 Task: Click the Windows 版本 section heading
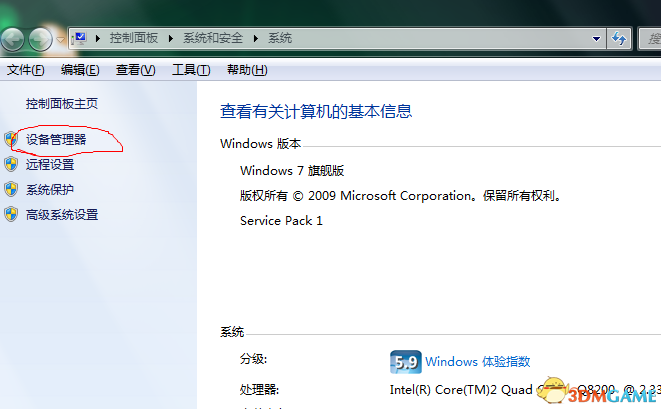click(x=261, y=144)
